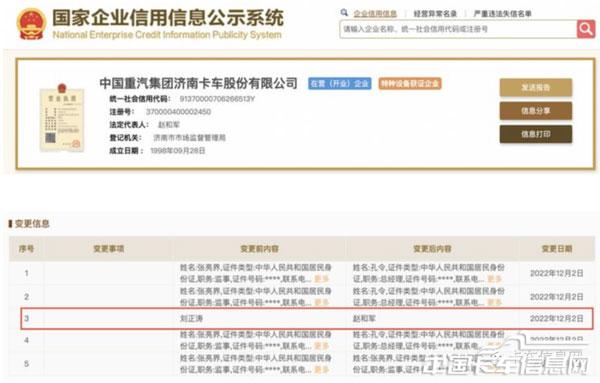Expand 更多 in row 2 变更前内容
Image resolution: width=600 pixels, height=383 pixels.
click(x=322, y=303)
